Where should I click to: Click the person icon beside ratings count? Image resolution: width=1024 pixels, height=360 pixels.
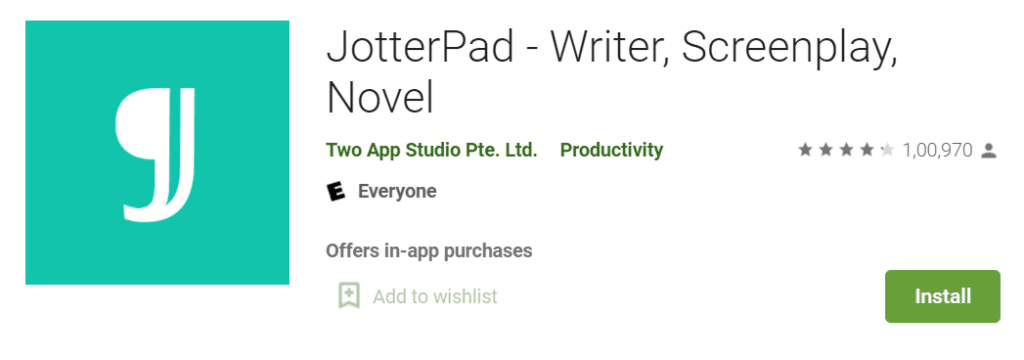coord(989,151)
